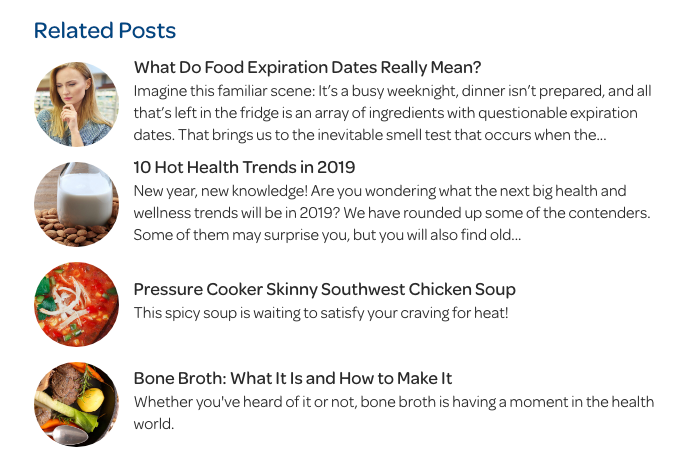The width and height of the screenshot is (700, 467).
Task: Go to Pressure Cooker Skinny Southwest Chicken Soup
Action: pos(324,289)
